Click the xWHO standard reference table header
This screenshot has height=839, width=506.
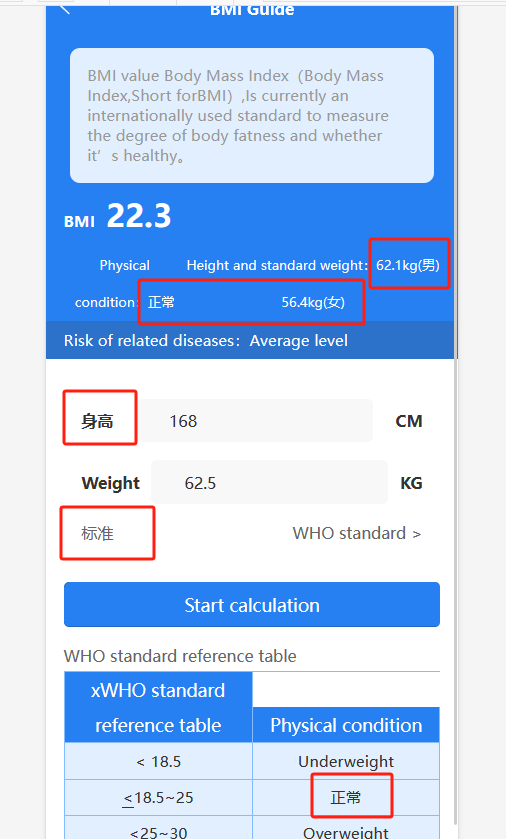[x=158, y=707]
